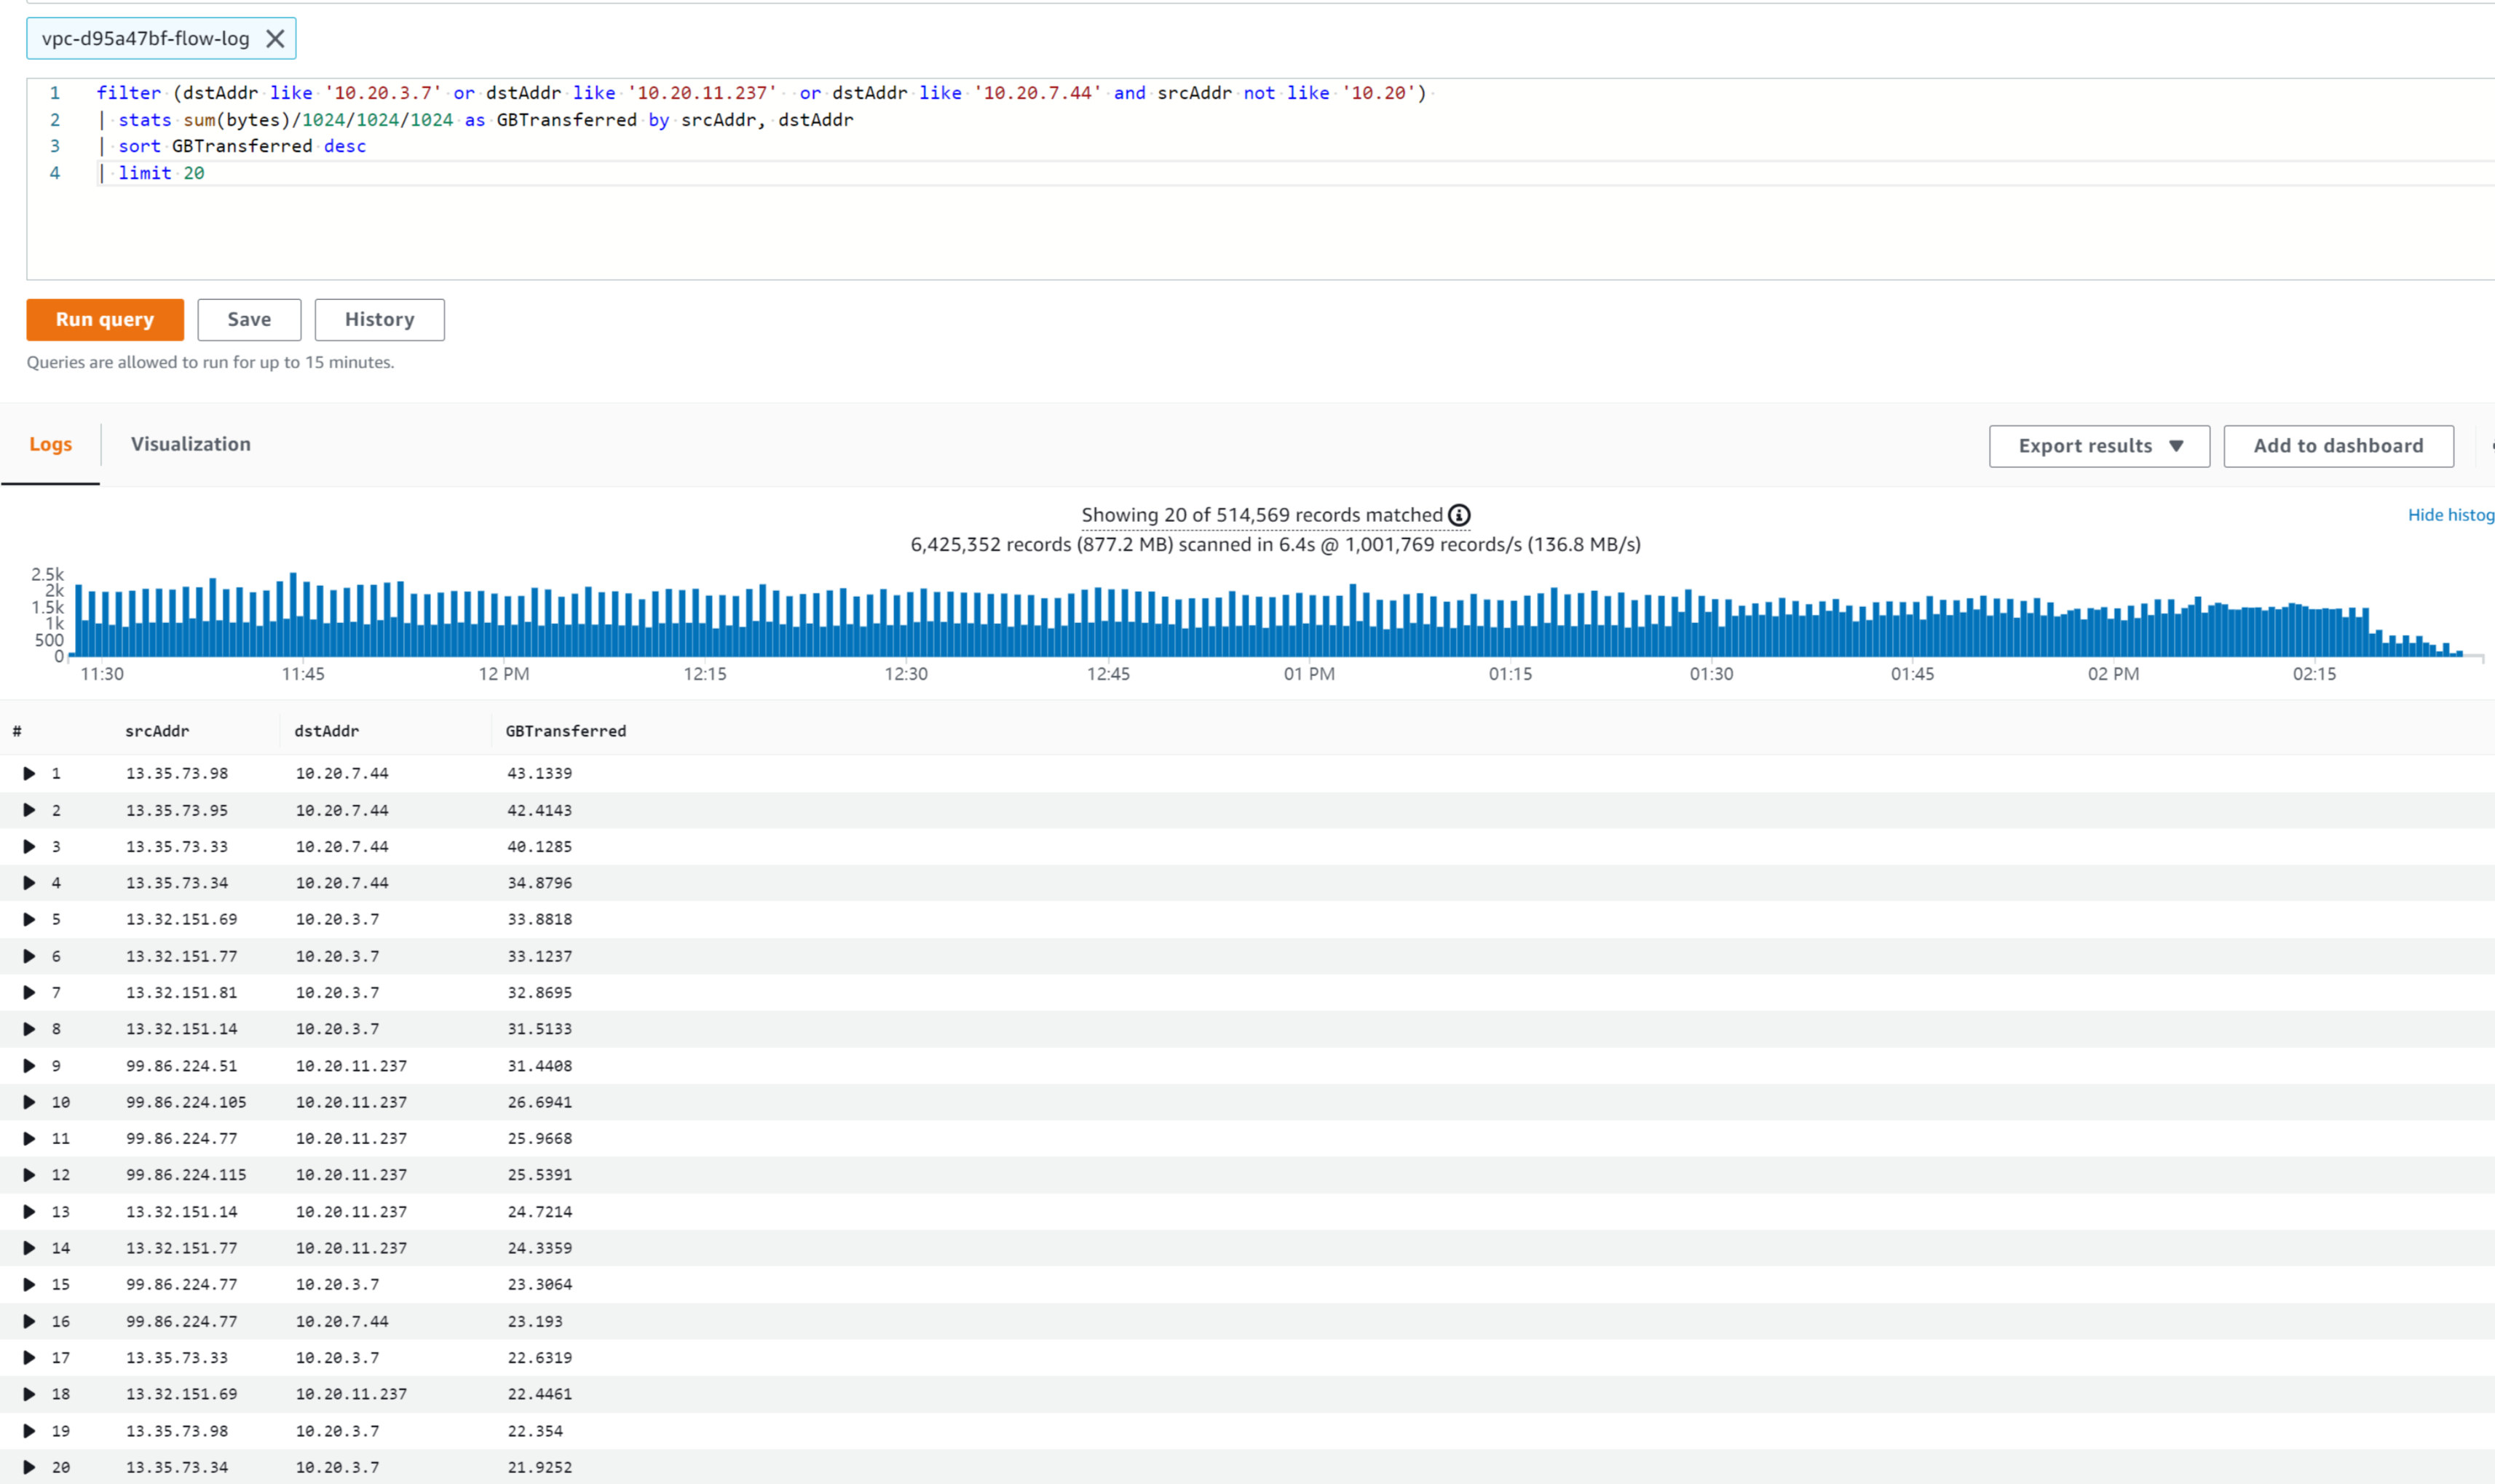Click the srcAddr column header

157,731
